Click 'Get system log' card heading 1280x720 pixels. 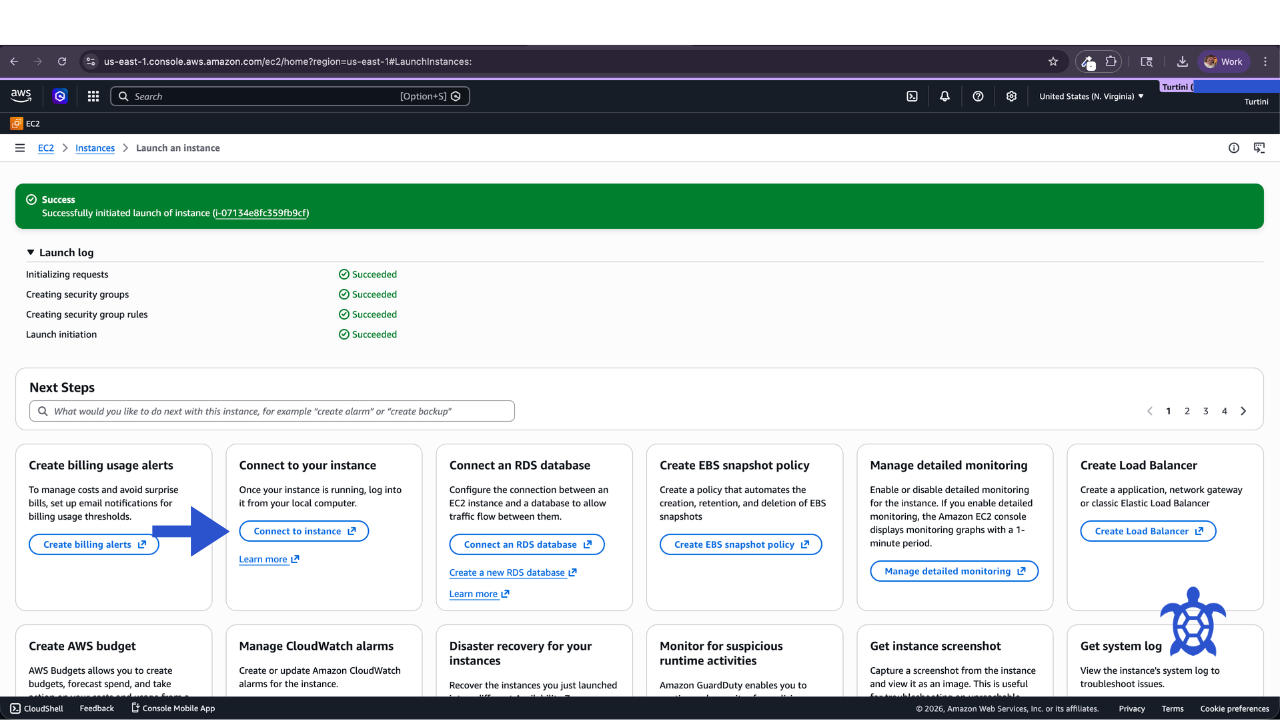[1121, 646]
